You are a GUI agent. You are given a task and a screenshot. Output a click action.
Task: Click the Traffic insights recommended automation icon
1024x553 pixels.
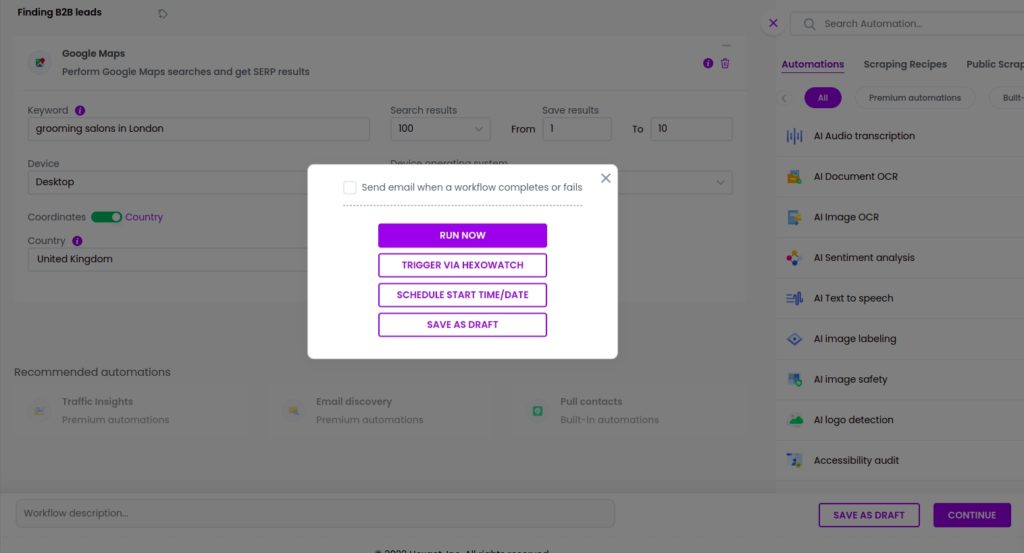click(x=40, y=411)
